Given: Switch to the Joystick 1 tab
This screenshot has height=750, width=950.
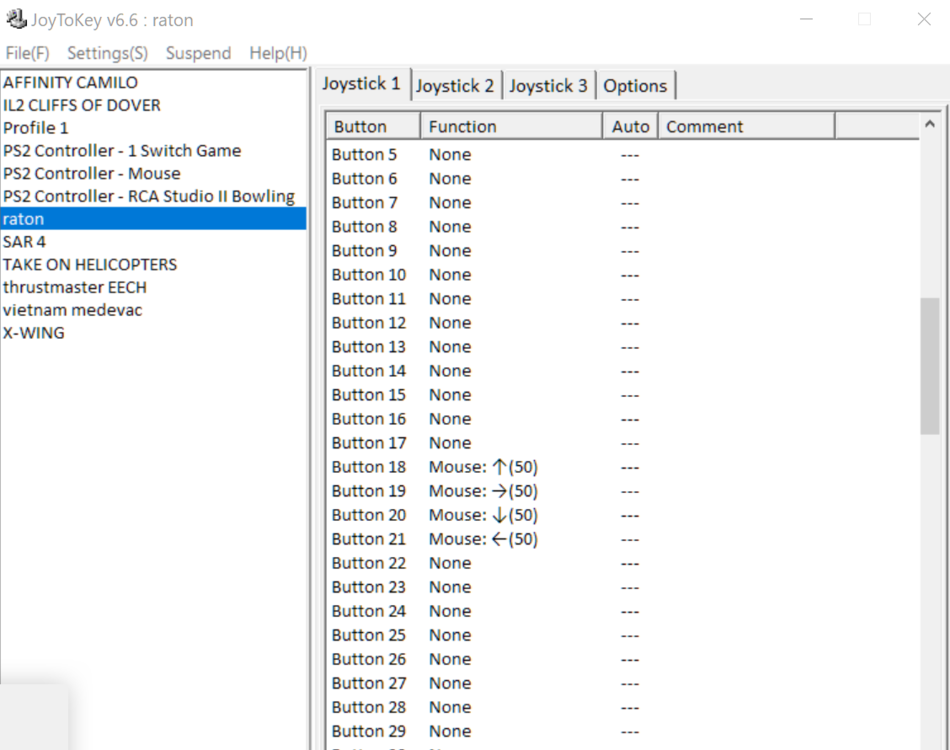Looking at the screenshot, I should pos(362,84).
